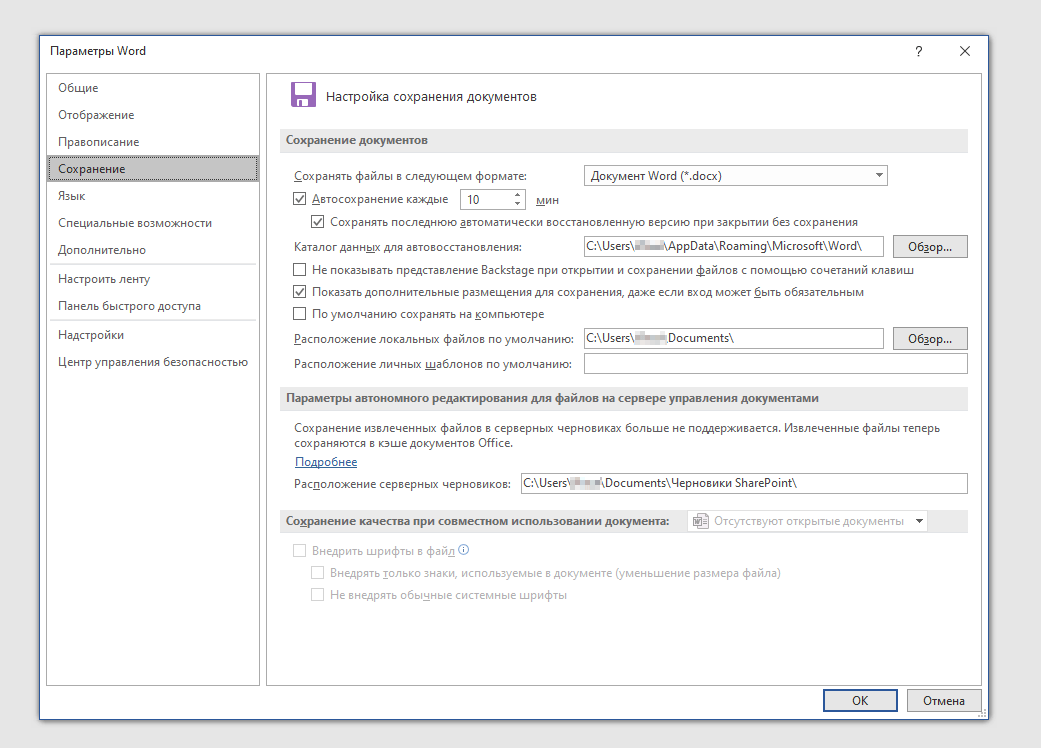Open the Подробнее link

326,462
